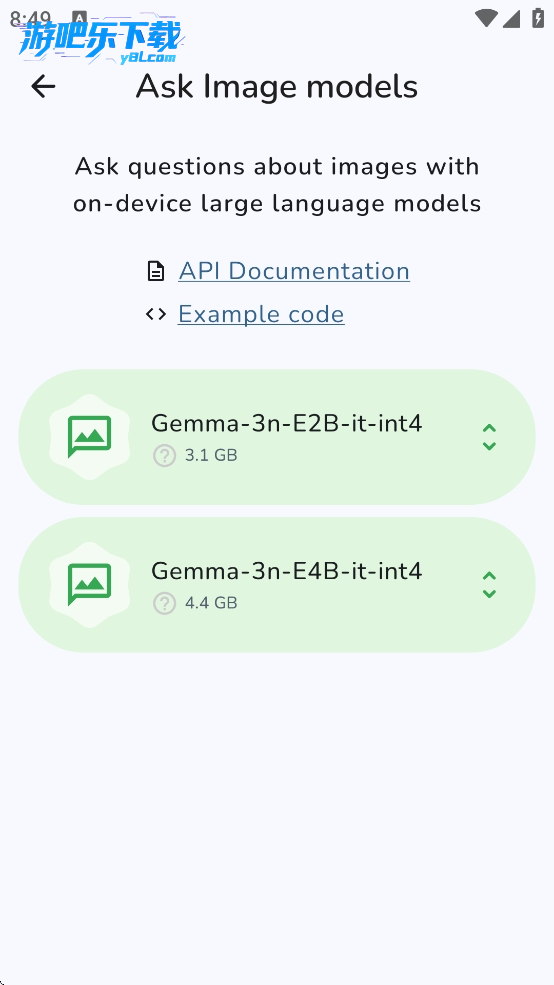Open the API Documentation link
This screenshot has height=985, width=554.
click(294, 271)
